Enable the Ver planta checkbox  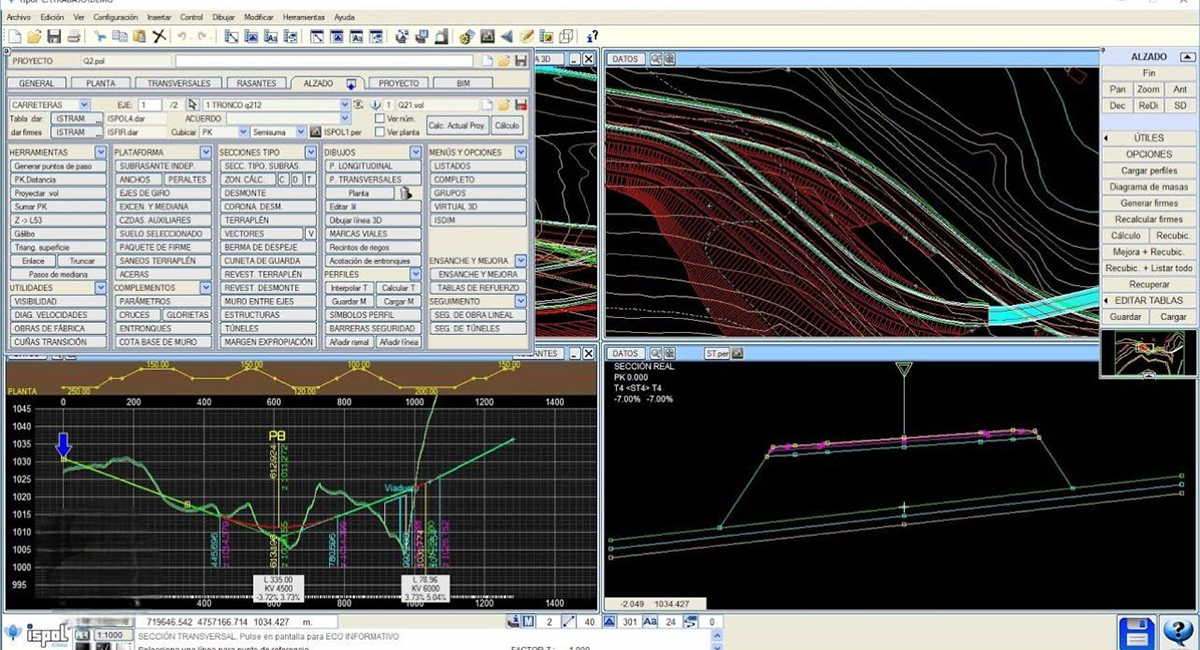click(x=379, y=132)
